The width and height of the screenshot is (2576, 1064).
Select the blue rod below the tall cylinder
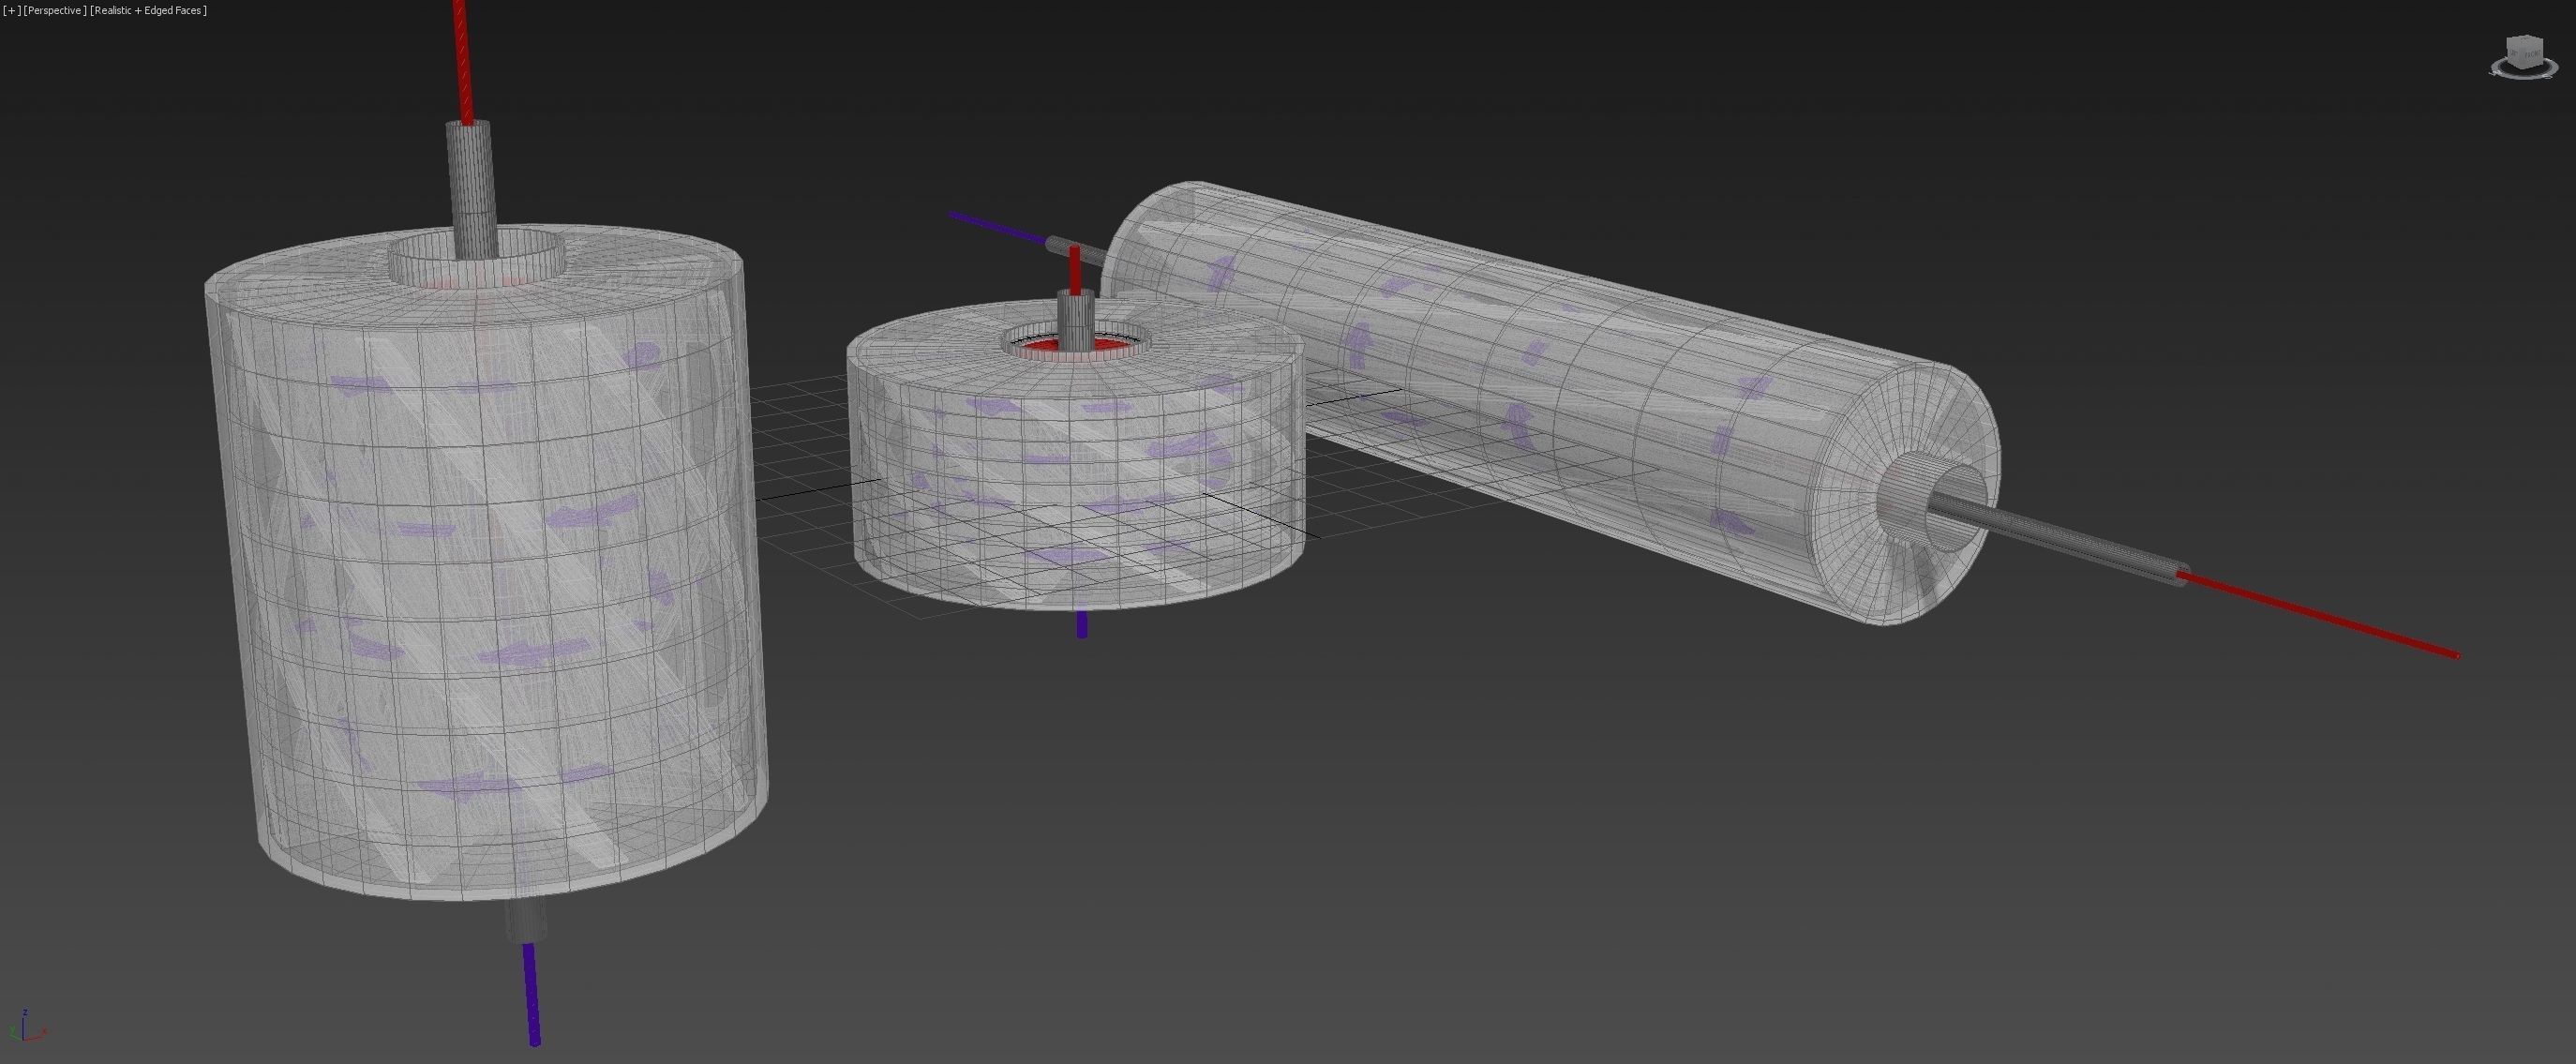532,994
